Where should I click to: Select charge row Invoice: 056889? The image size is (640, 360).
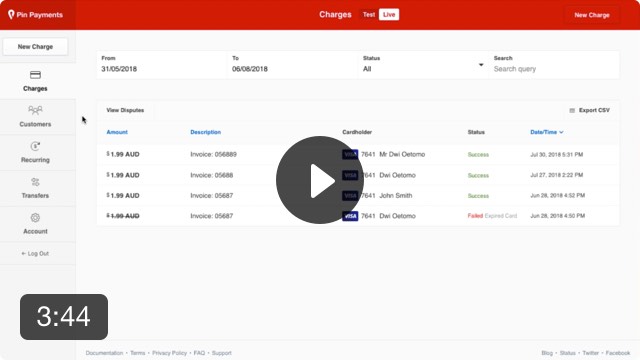(358, 154)
